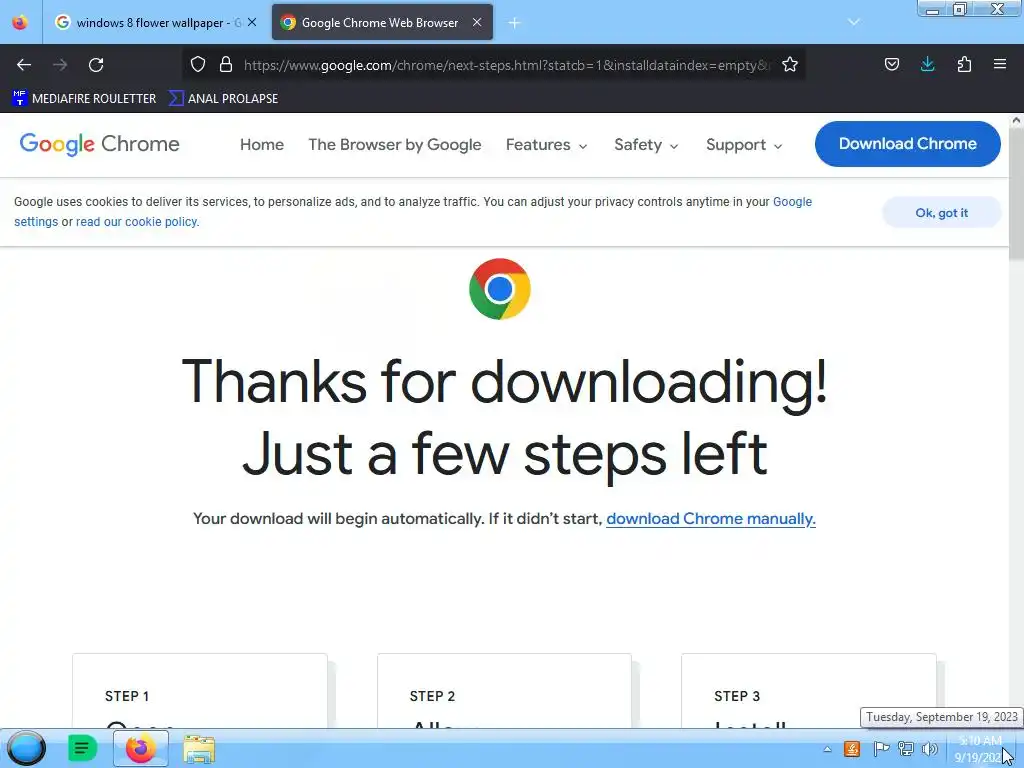This screenshot has height=768, width=1024.
Task: List all tabs dropdown arrow
Action: 854,22
